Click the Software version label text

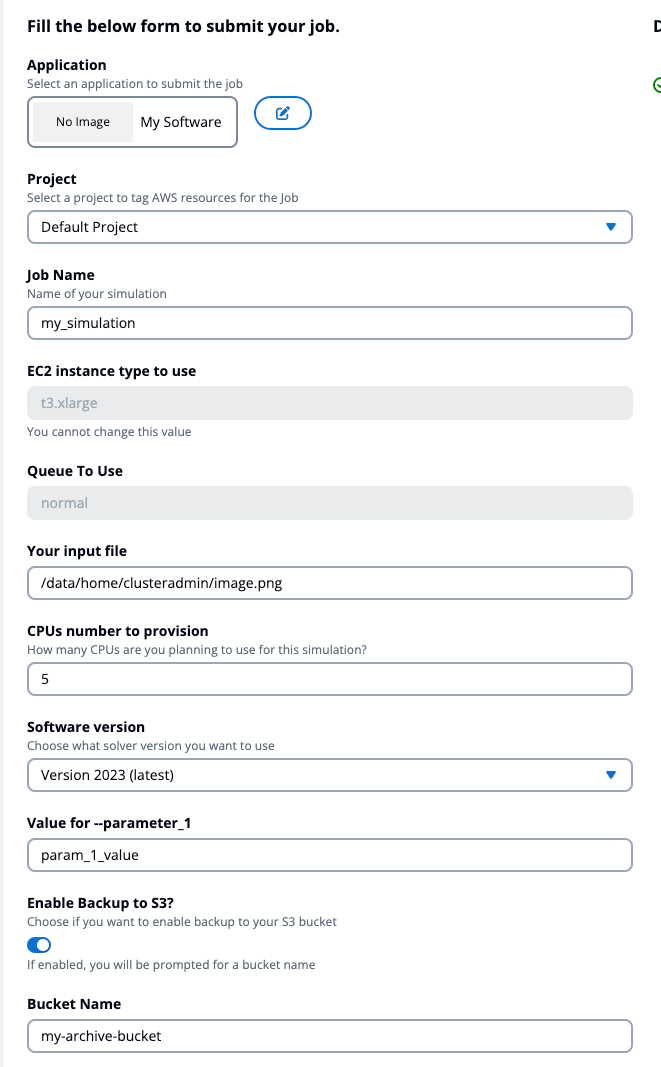point(86,727)
